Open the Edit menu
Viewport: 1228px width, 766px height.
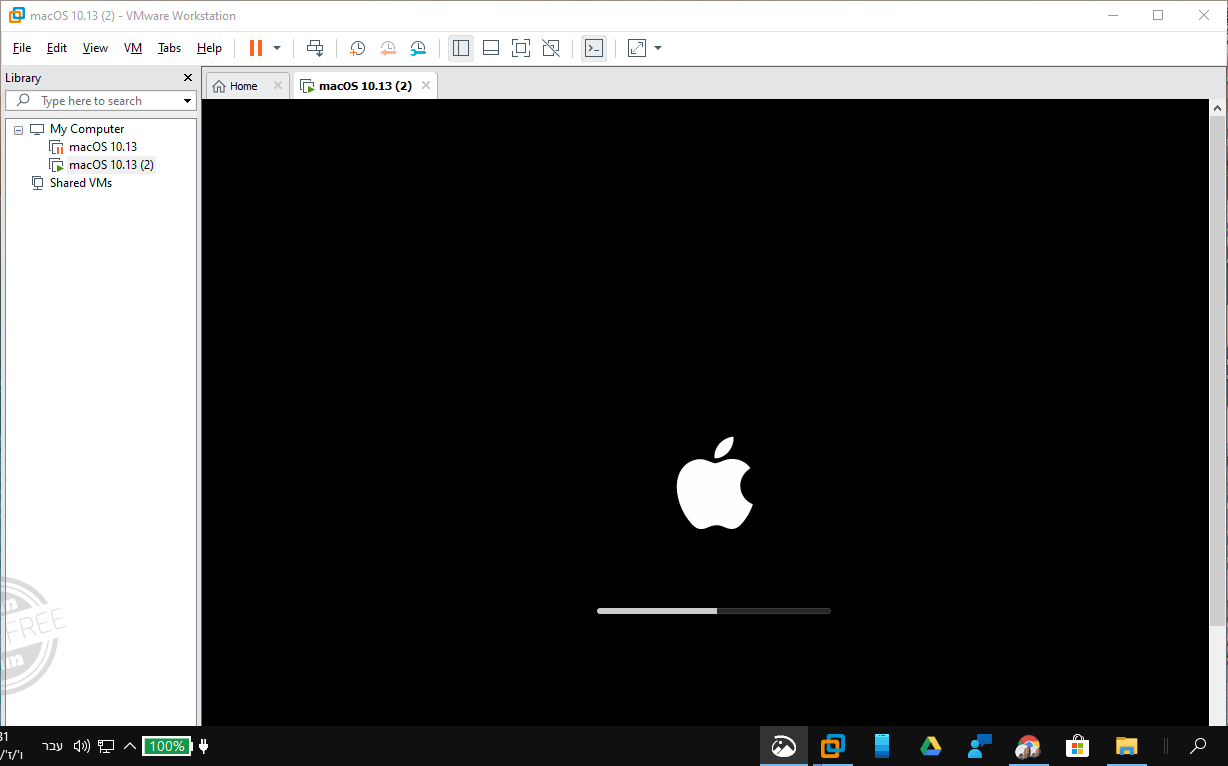[x=57, y=48]
